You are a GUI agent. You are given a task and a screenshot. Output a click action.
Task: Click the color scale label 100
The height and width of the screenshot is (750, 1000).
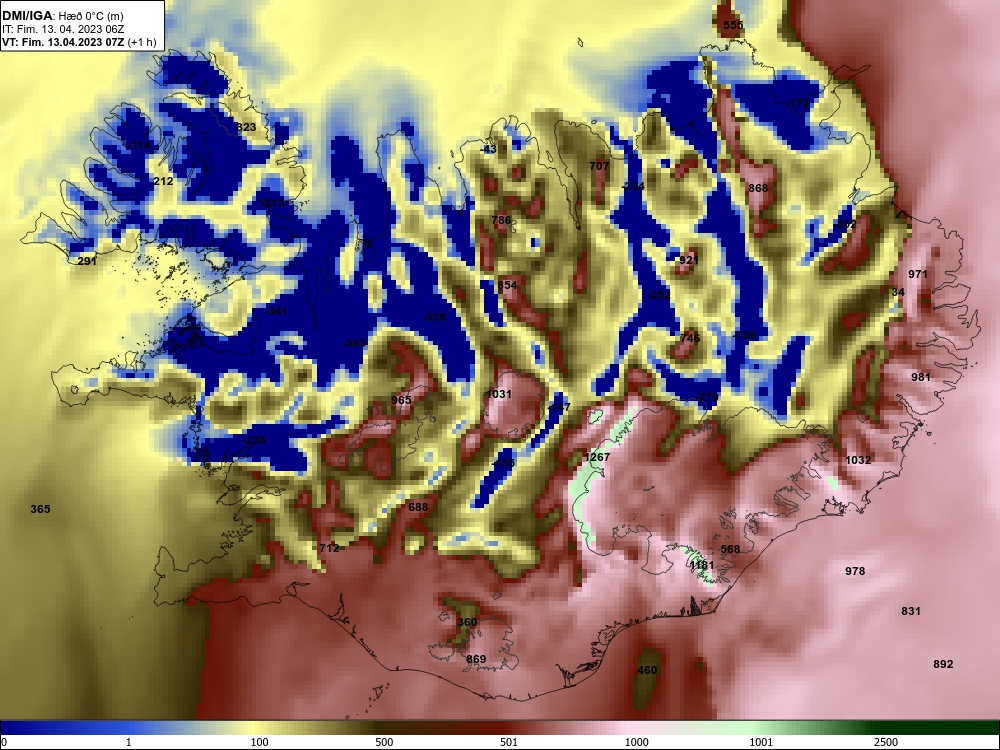pos(260,742)
